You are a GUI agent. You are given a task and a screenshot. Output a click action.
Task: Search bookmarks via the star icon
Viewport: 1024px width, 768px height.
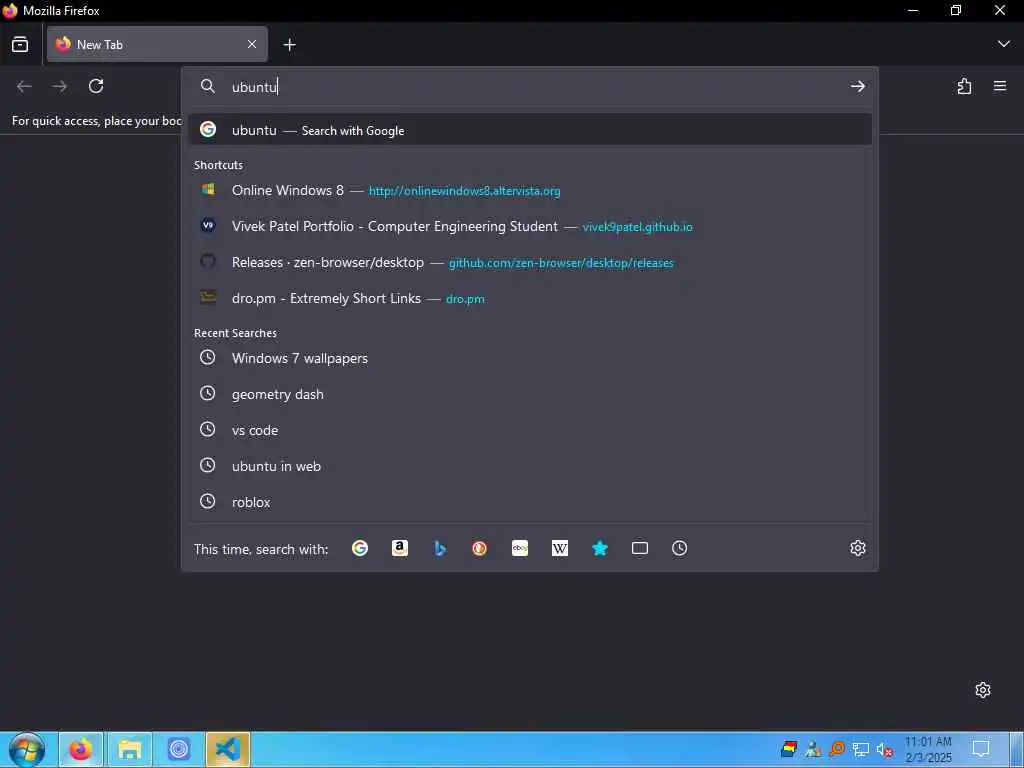(600, 548)
